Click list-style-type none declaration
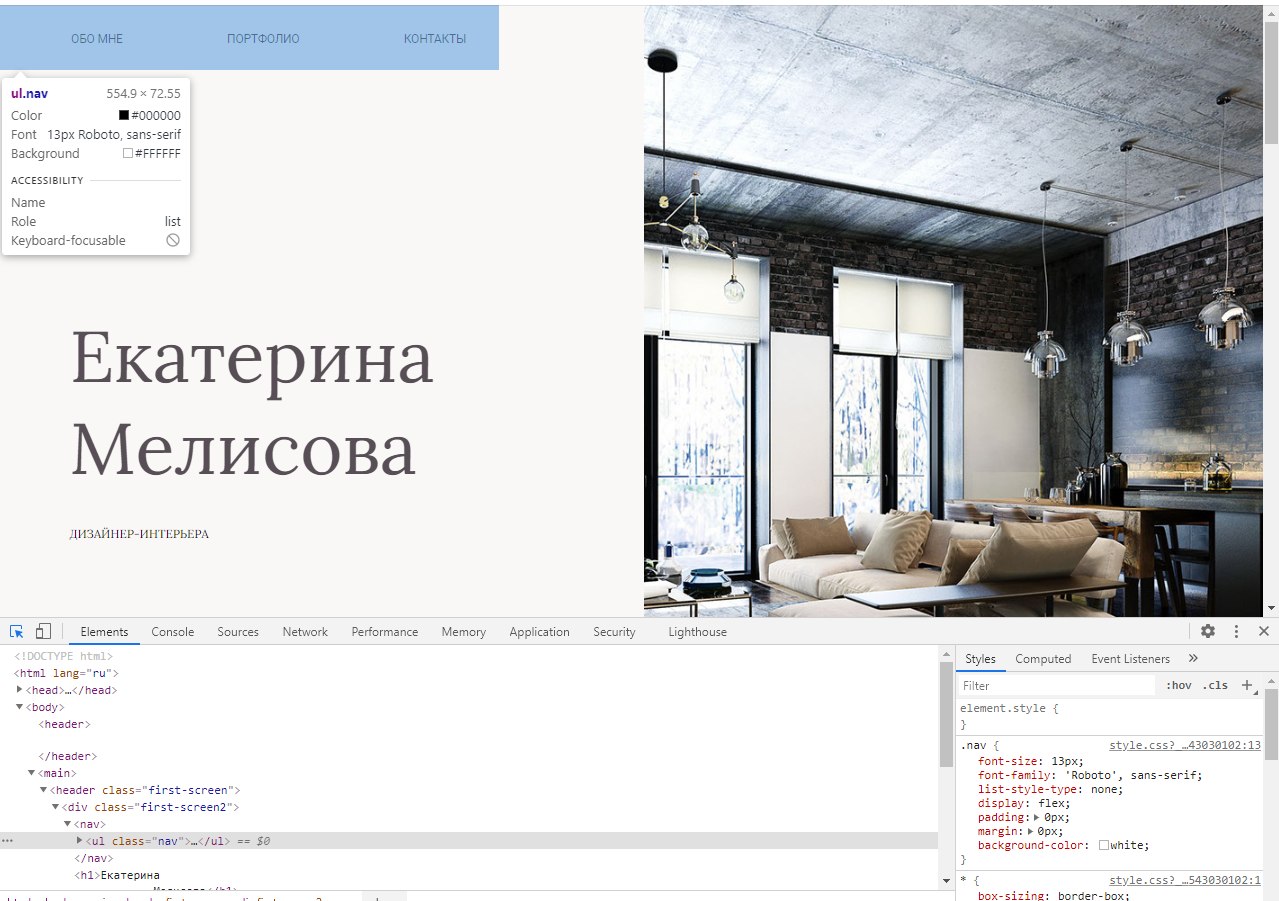Screen dimensions: 1279x901 [1051, 789]
